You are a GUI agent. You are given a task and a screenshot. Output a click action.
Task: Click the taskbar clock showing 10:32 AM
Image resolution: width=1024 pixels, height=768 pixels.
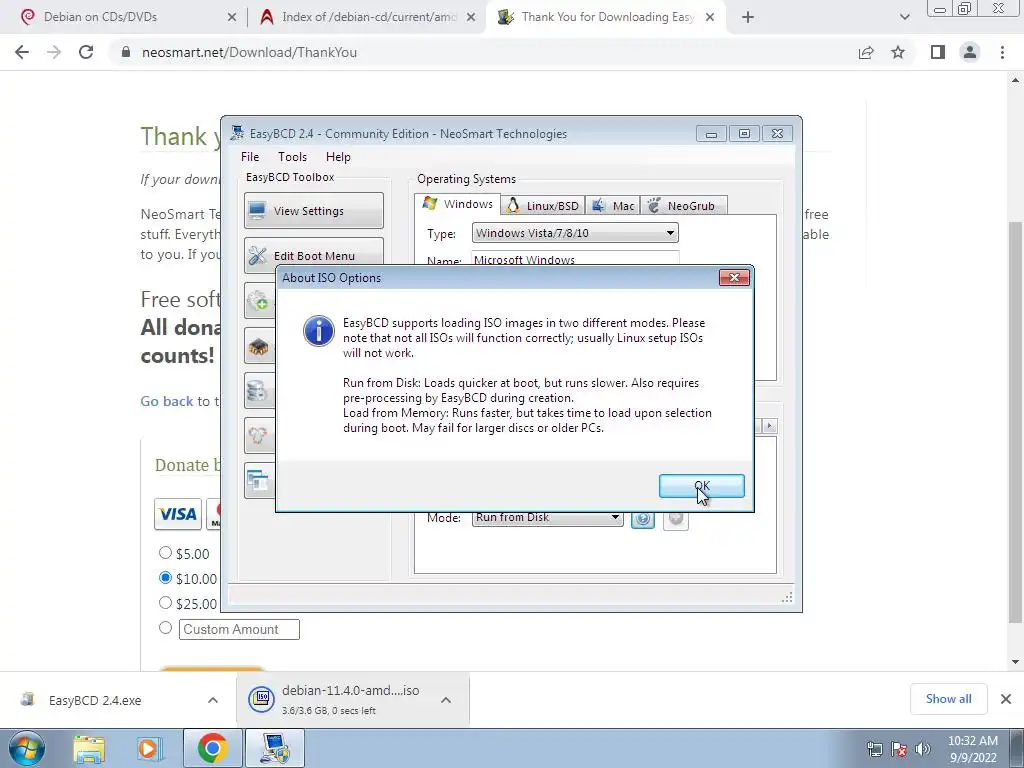click(973, 749)
